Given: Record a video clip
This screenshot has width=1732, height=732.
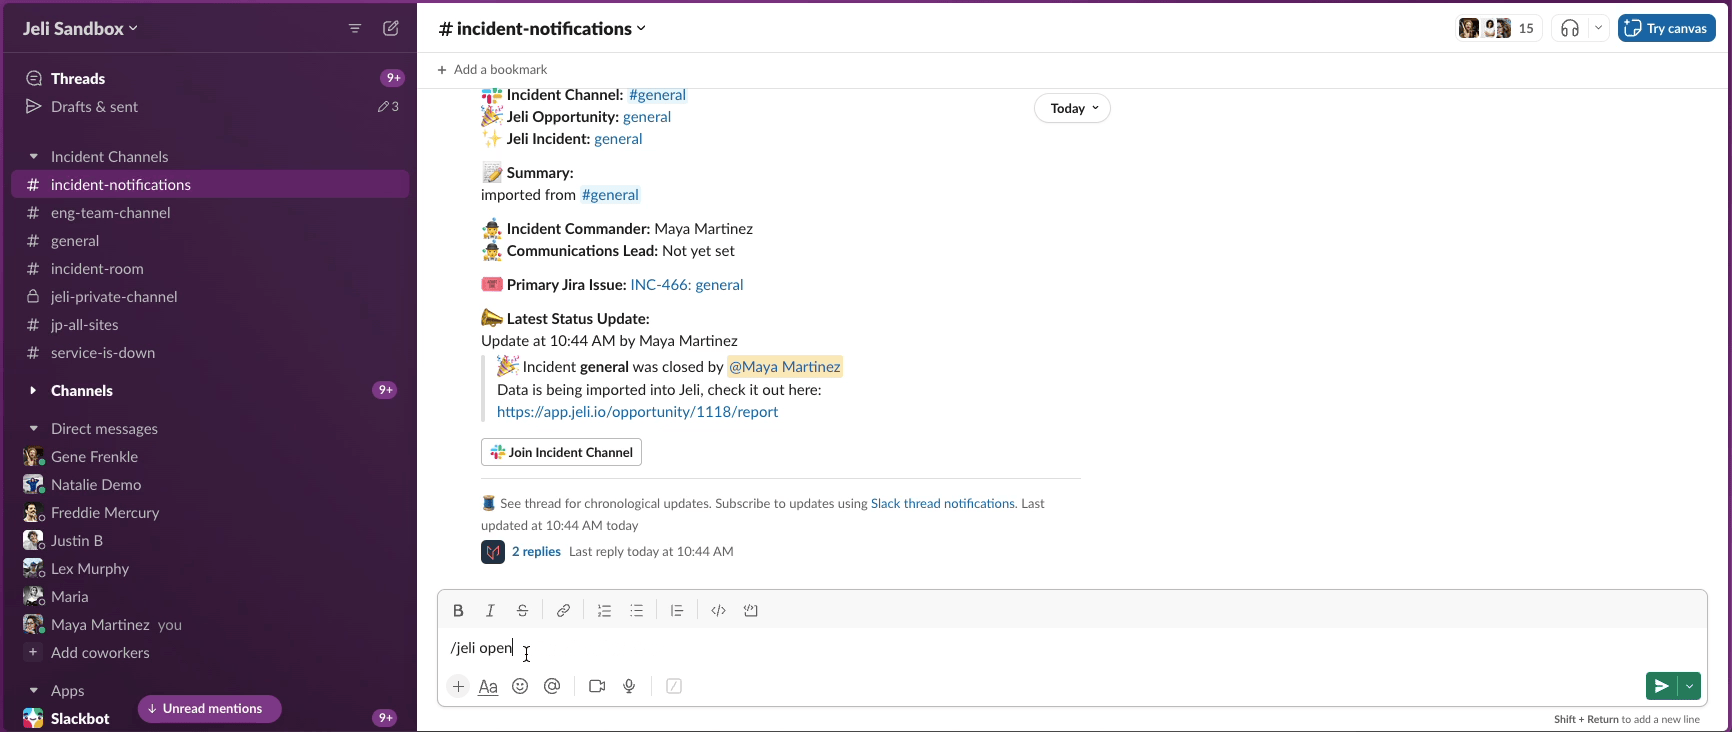Looking at the screenshot, I should 597,686.
